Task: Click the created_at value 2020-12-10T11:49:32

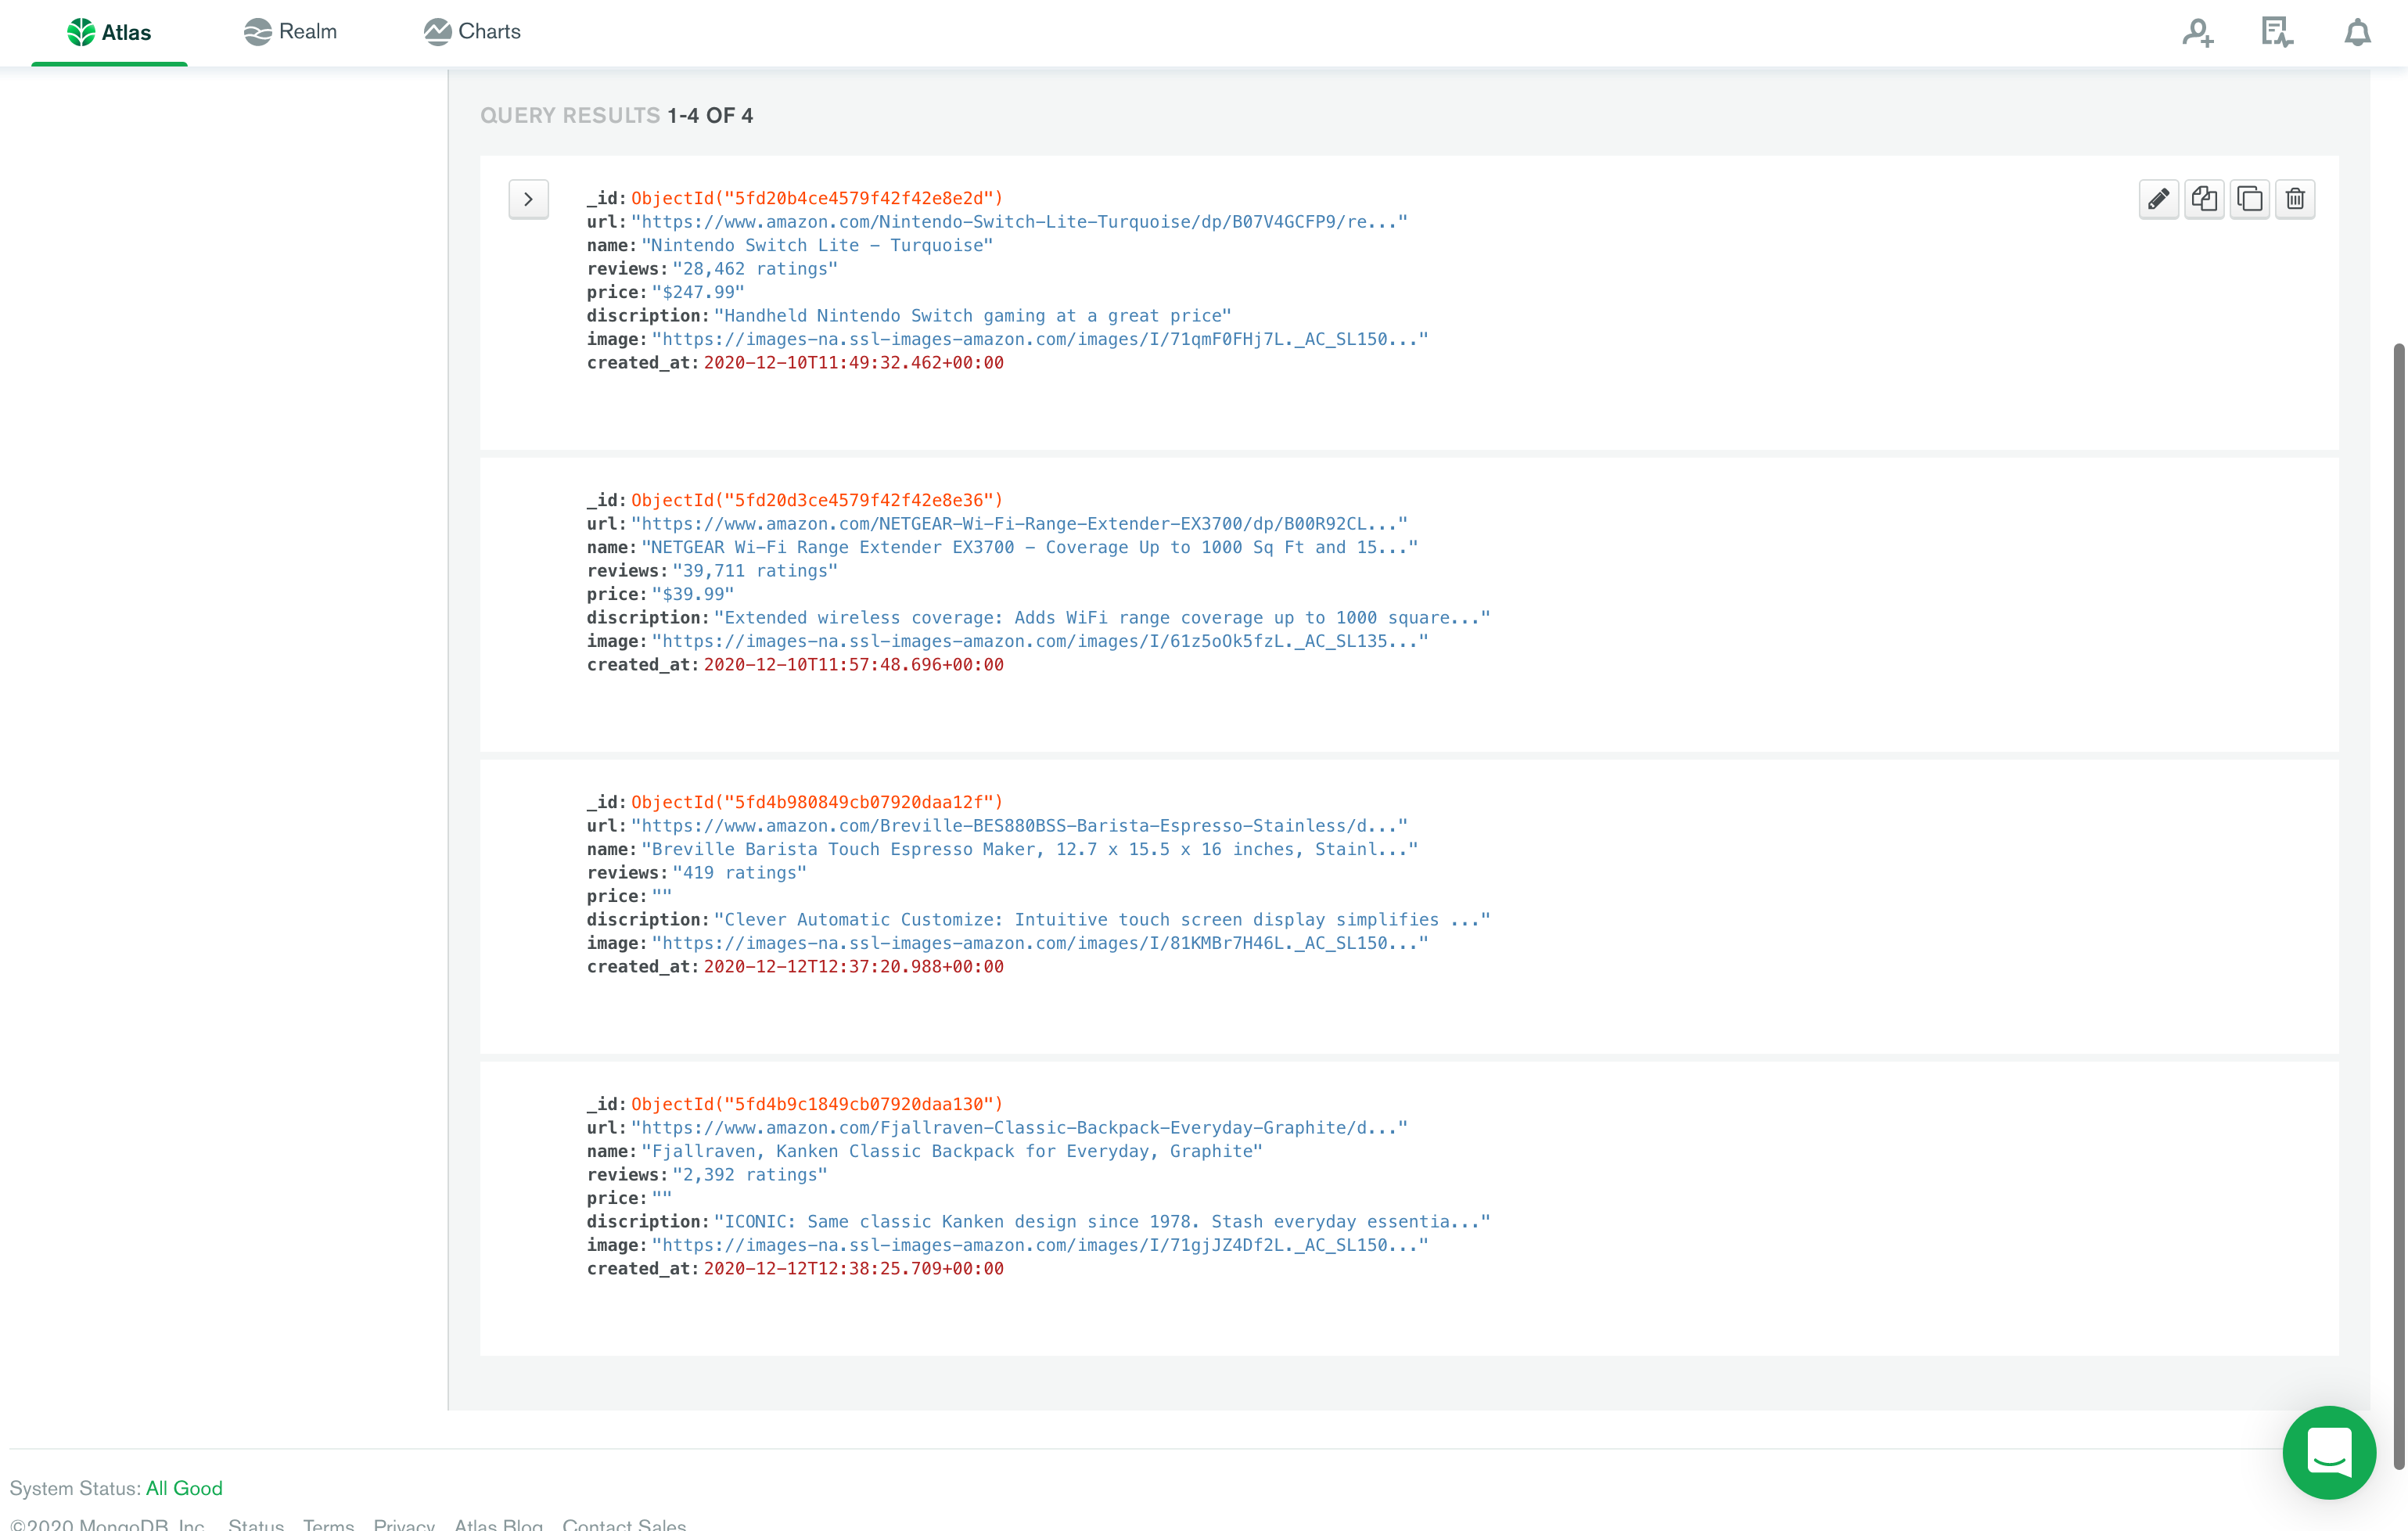Action: (854, 363)
